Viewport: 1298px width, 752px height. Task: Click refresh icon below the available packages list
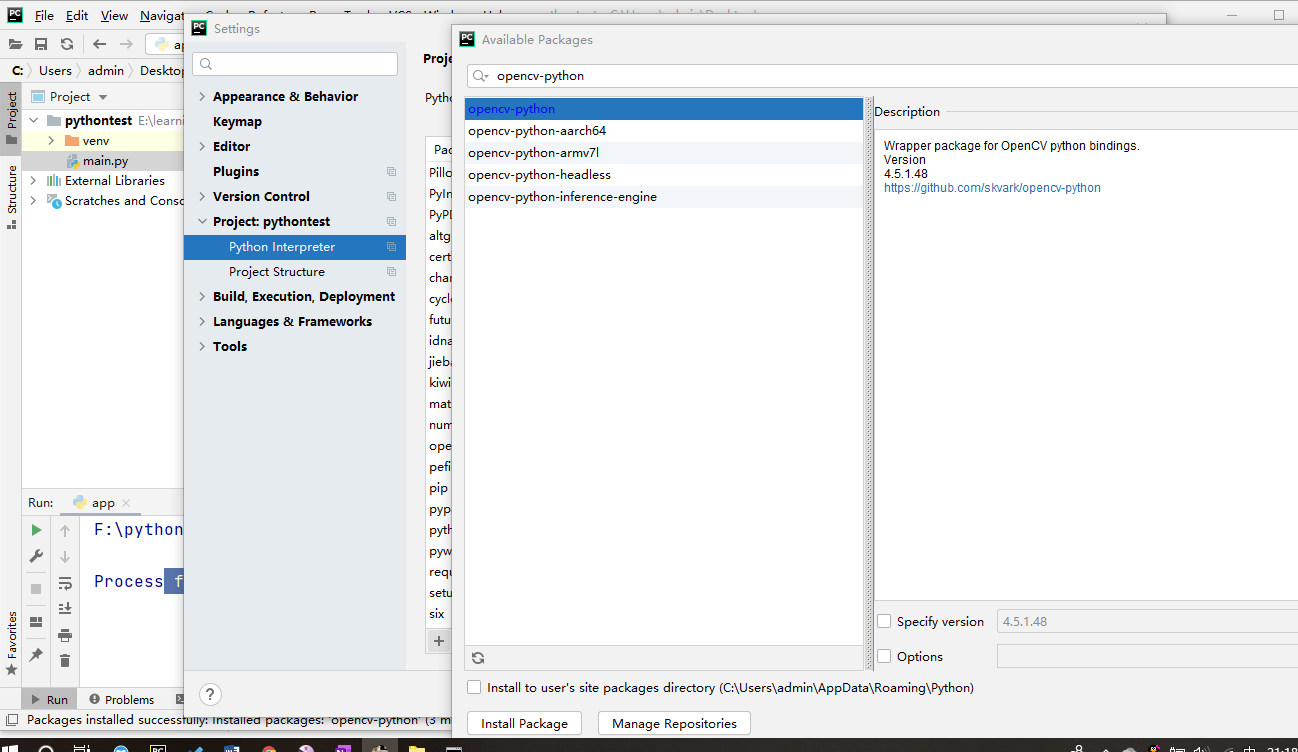pyautogui.click(x=478, y=658)
